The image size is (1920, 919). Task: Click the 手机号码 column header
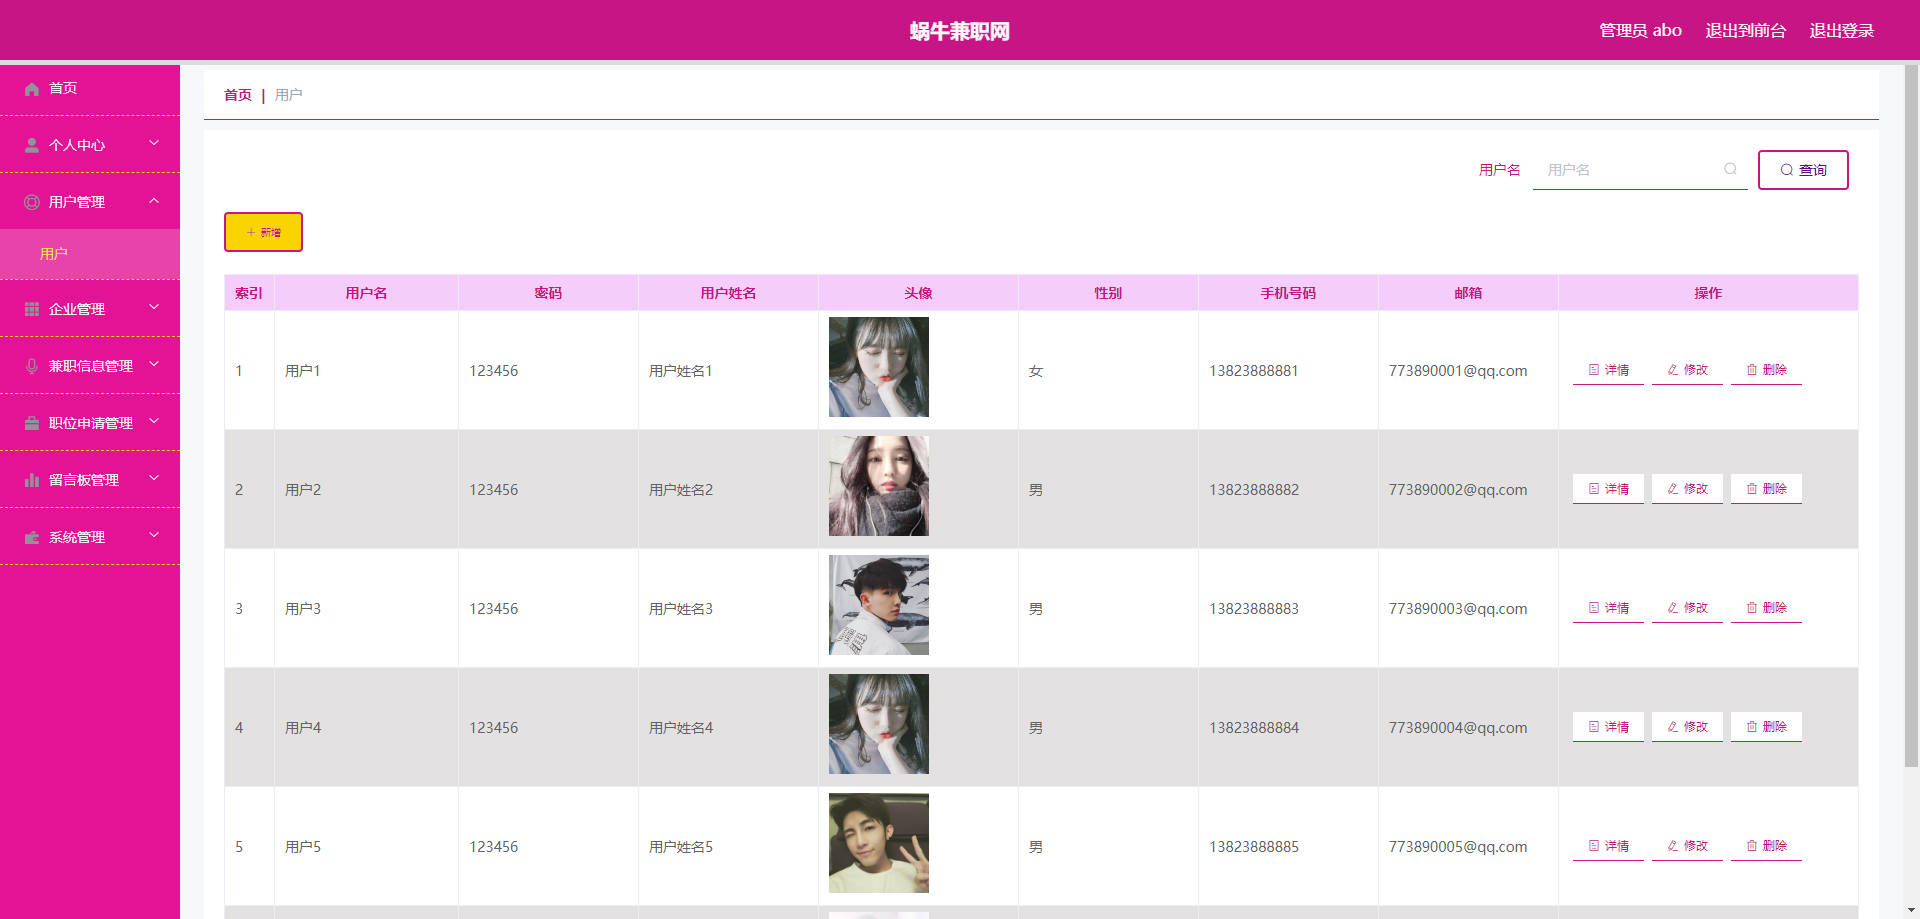pos(1288,293)
